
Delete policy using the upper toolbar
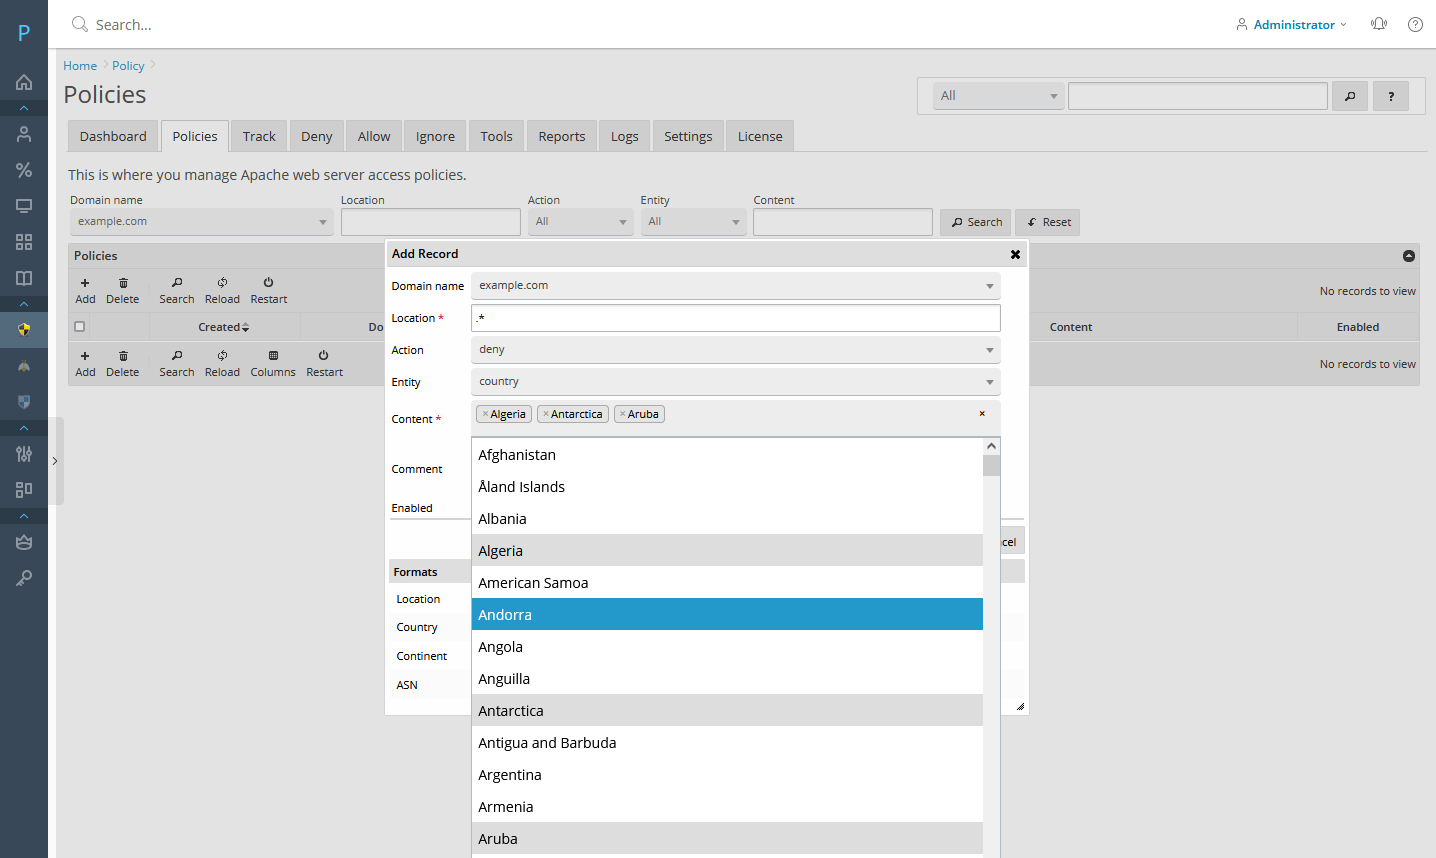(123, 290)
